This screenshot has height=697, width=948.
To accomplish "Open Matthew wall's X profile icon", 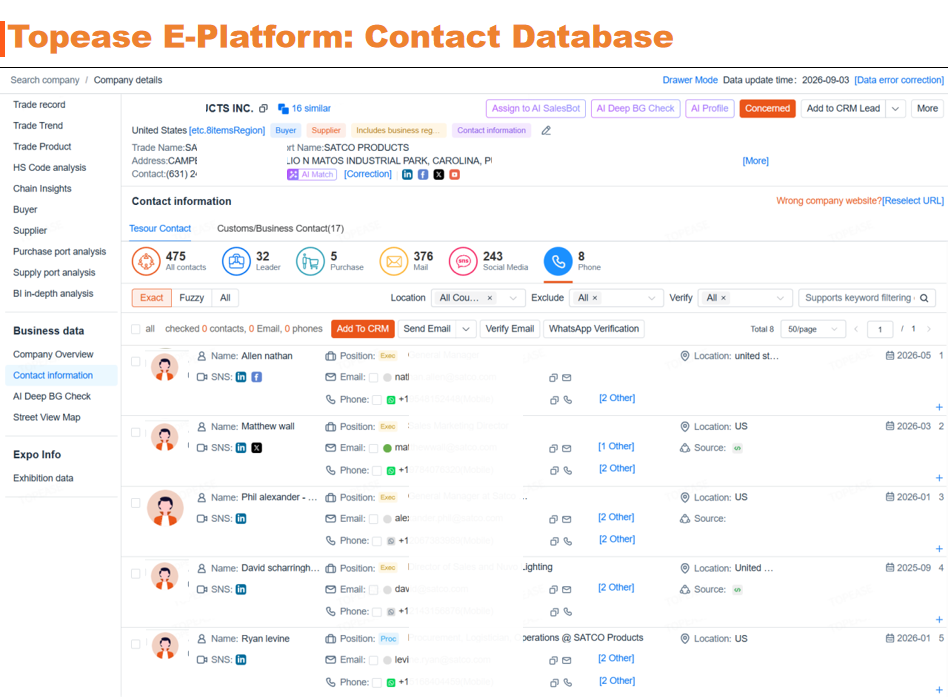I will [x=256, y=448].
